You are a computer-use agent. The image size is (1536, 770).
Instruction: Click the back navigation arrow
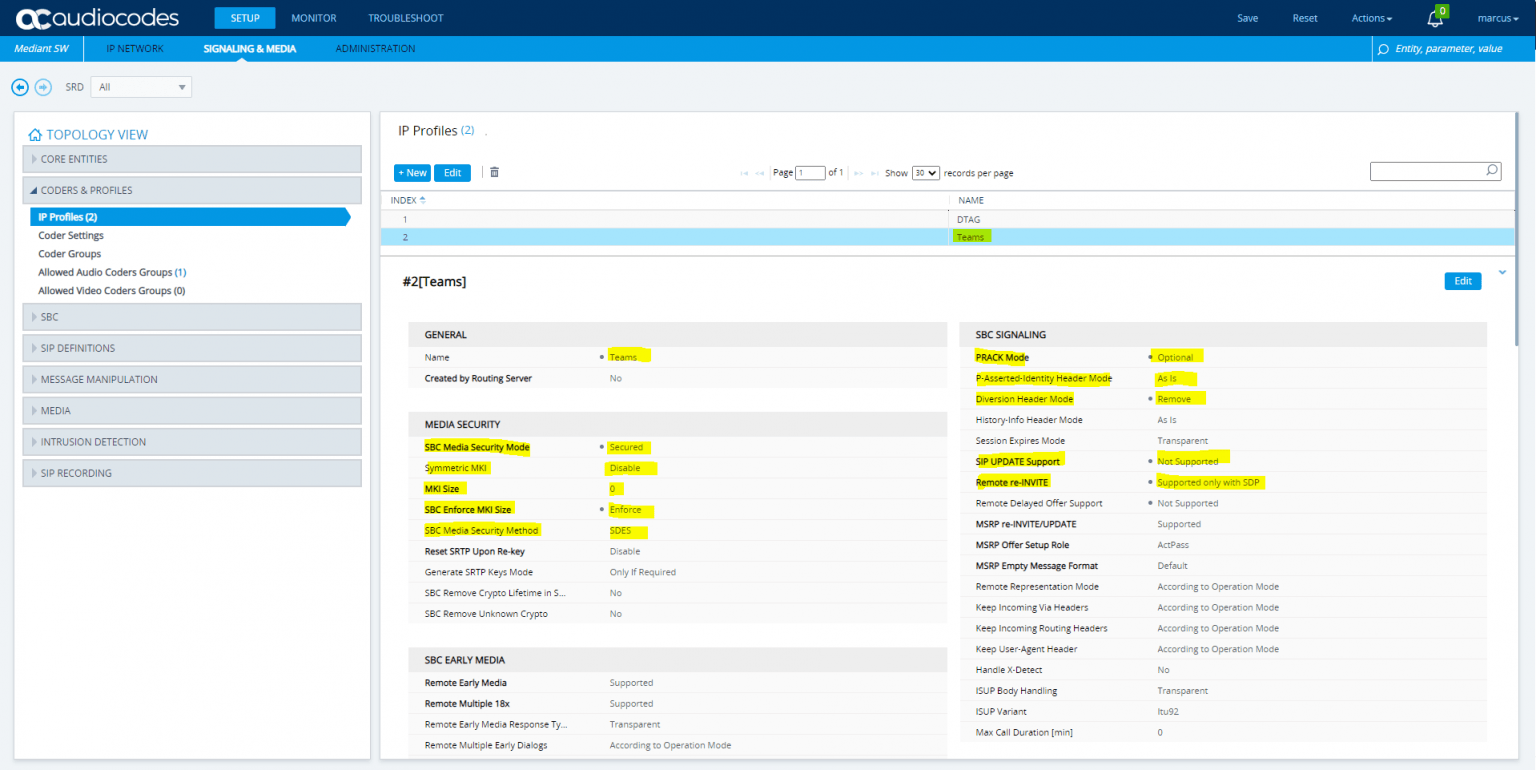pyautogui.click(x=20, y=87)
